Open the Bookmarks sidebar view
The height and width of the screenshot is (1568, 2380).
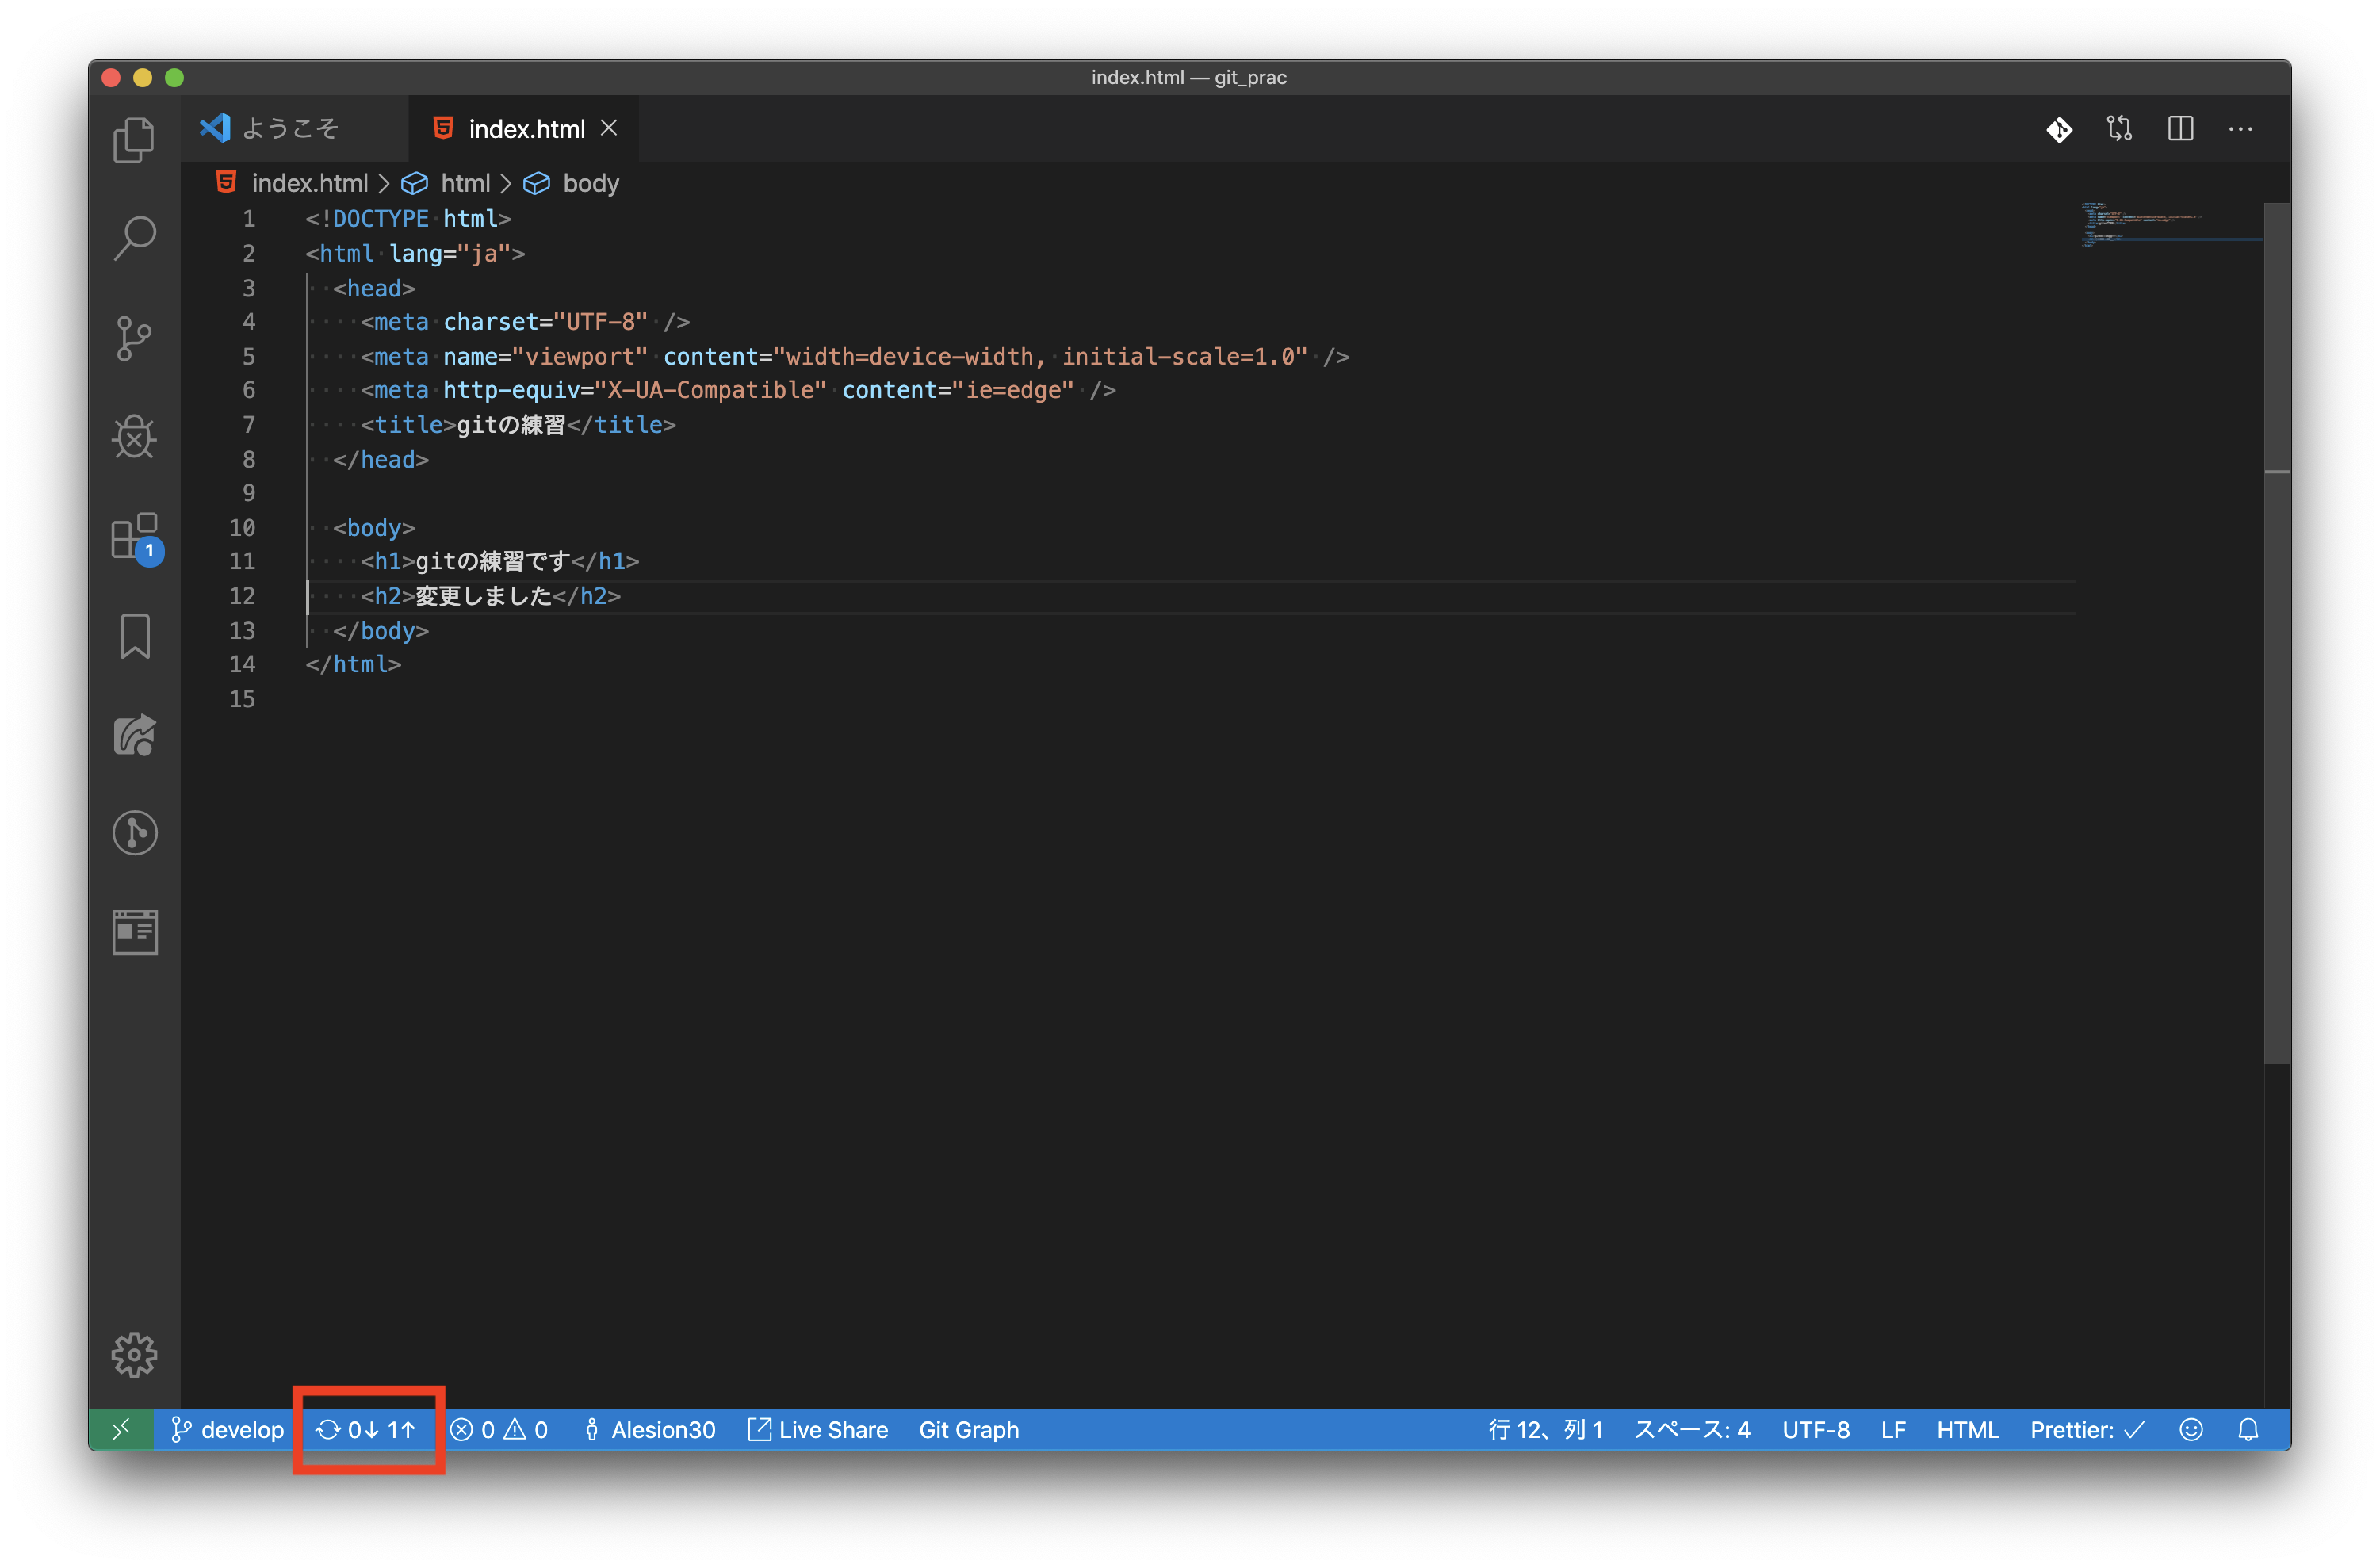(135, 636)
